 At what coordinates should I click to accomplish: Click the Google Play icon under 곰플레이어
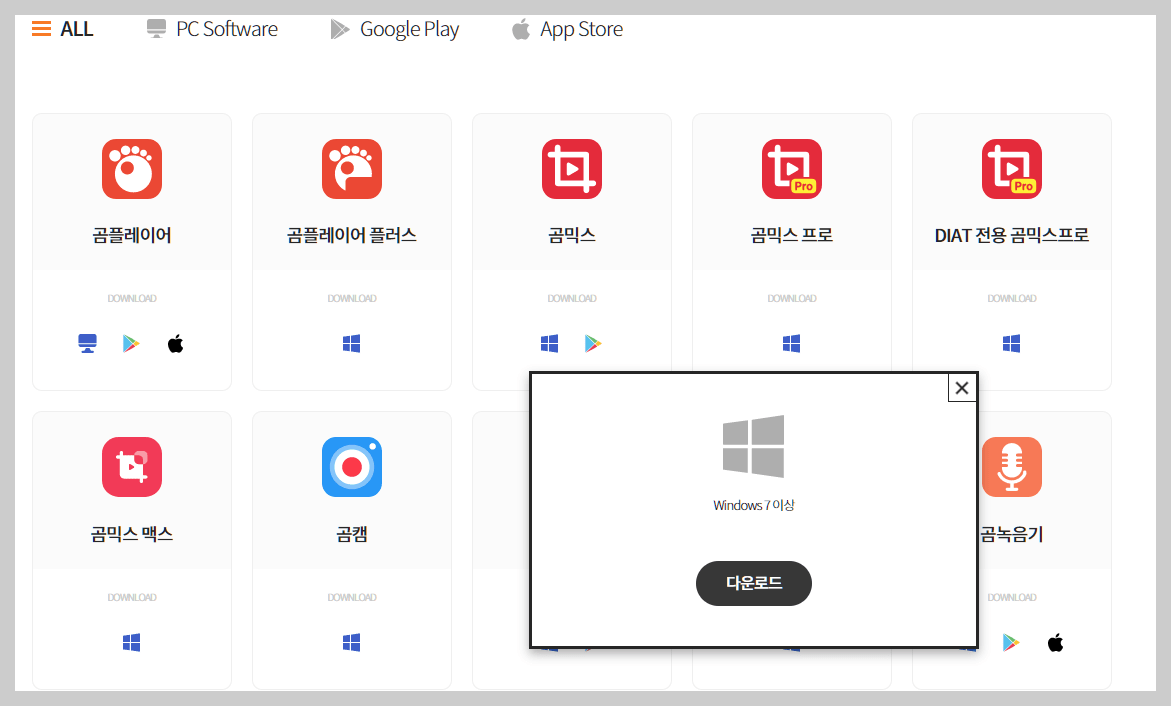131,344
